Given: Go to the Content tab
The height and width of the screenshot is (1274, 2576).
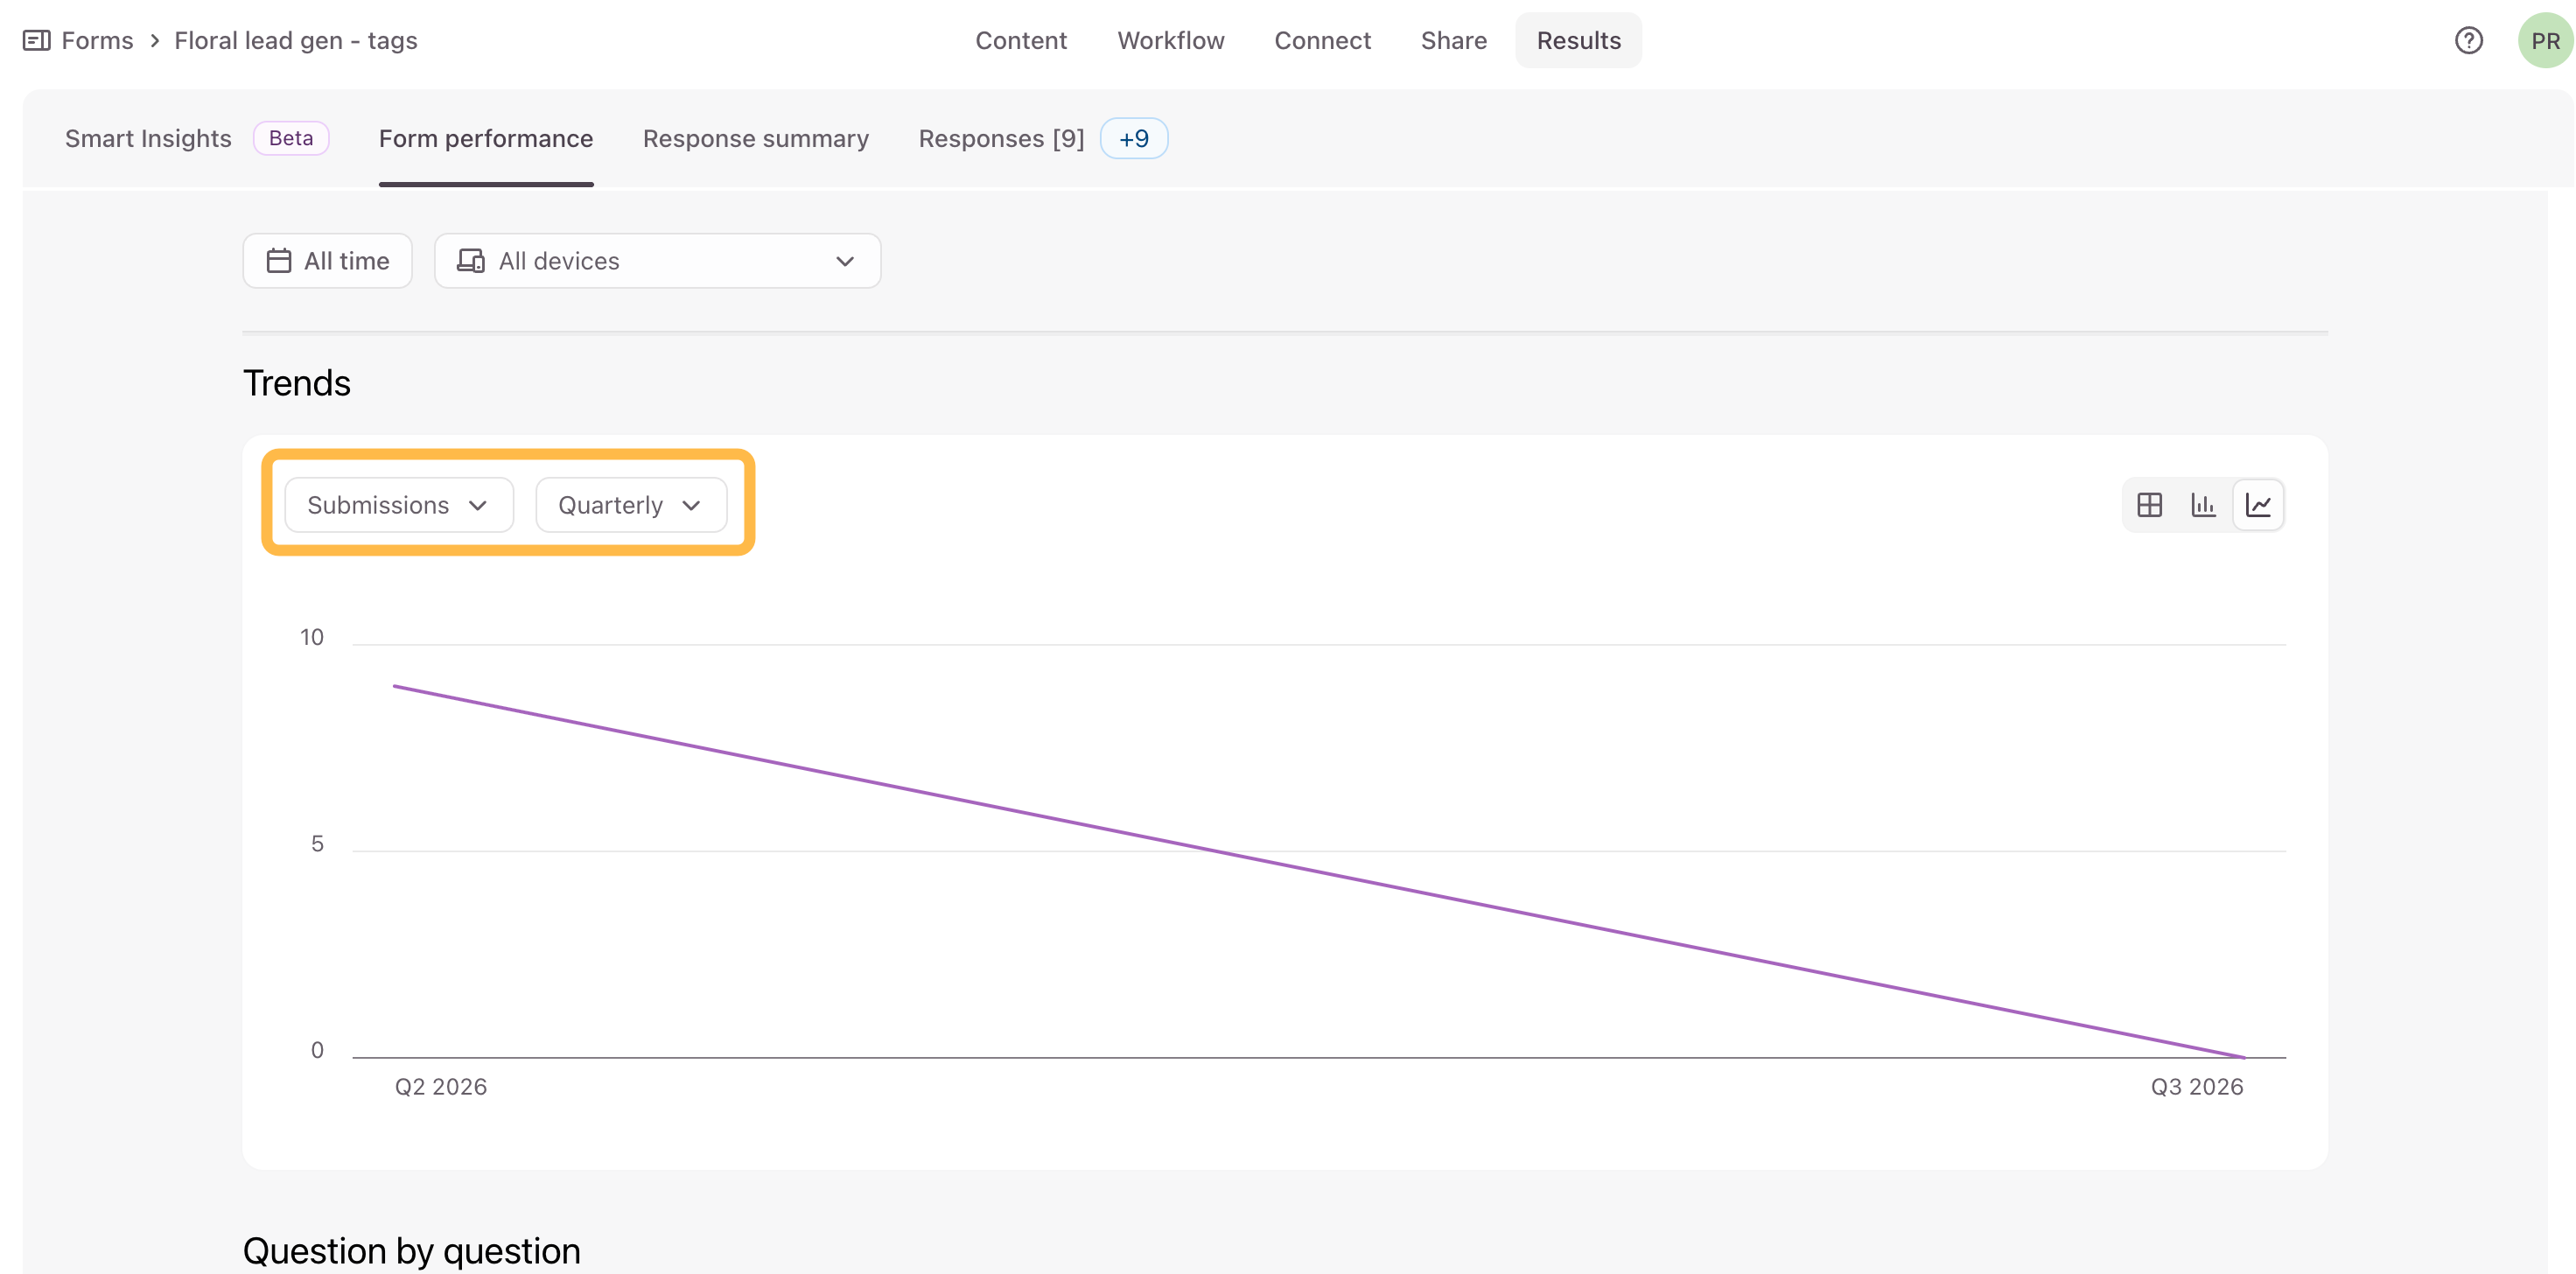Looking at the screenshot, I should [x=1021, y=41].
